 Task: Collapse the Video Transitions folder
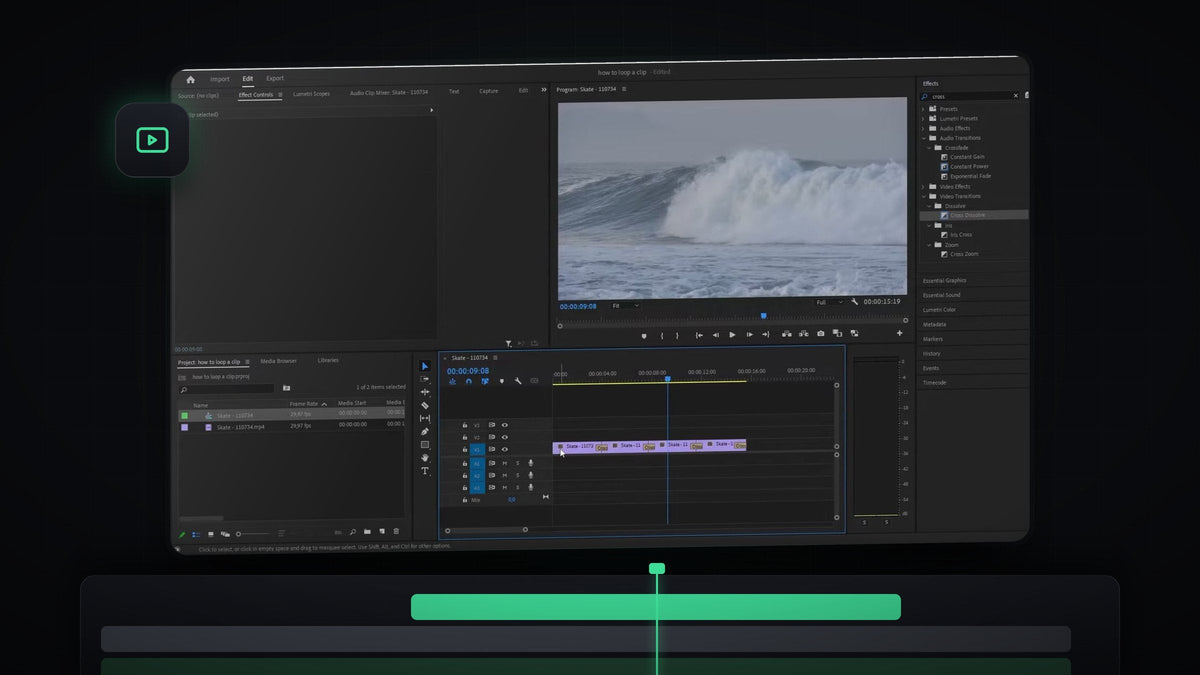point(923,196)
